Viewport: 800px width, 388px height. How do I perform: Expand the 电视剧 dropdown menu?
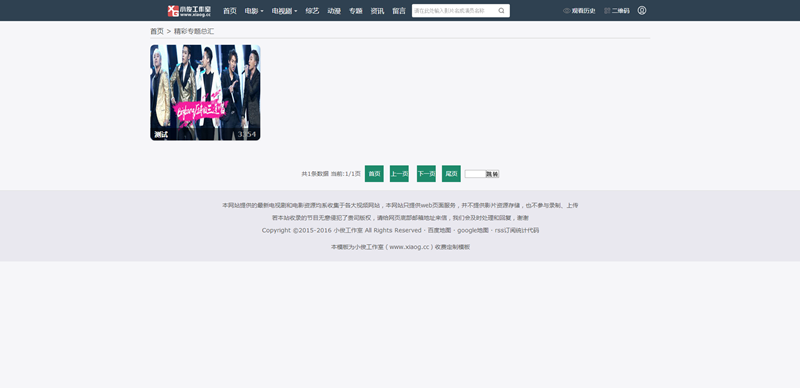[x=284, y=11]
